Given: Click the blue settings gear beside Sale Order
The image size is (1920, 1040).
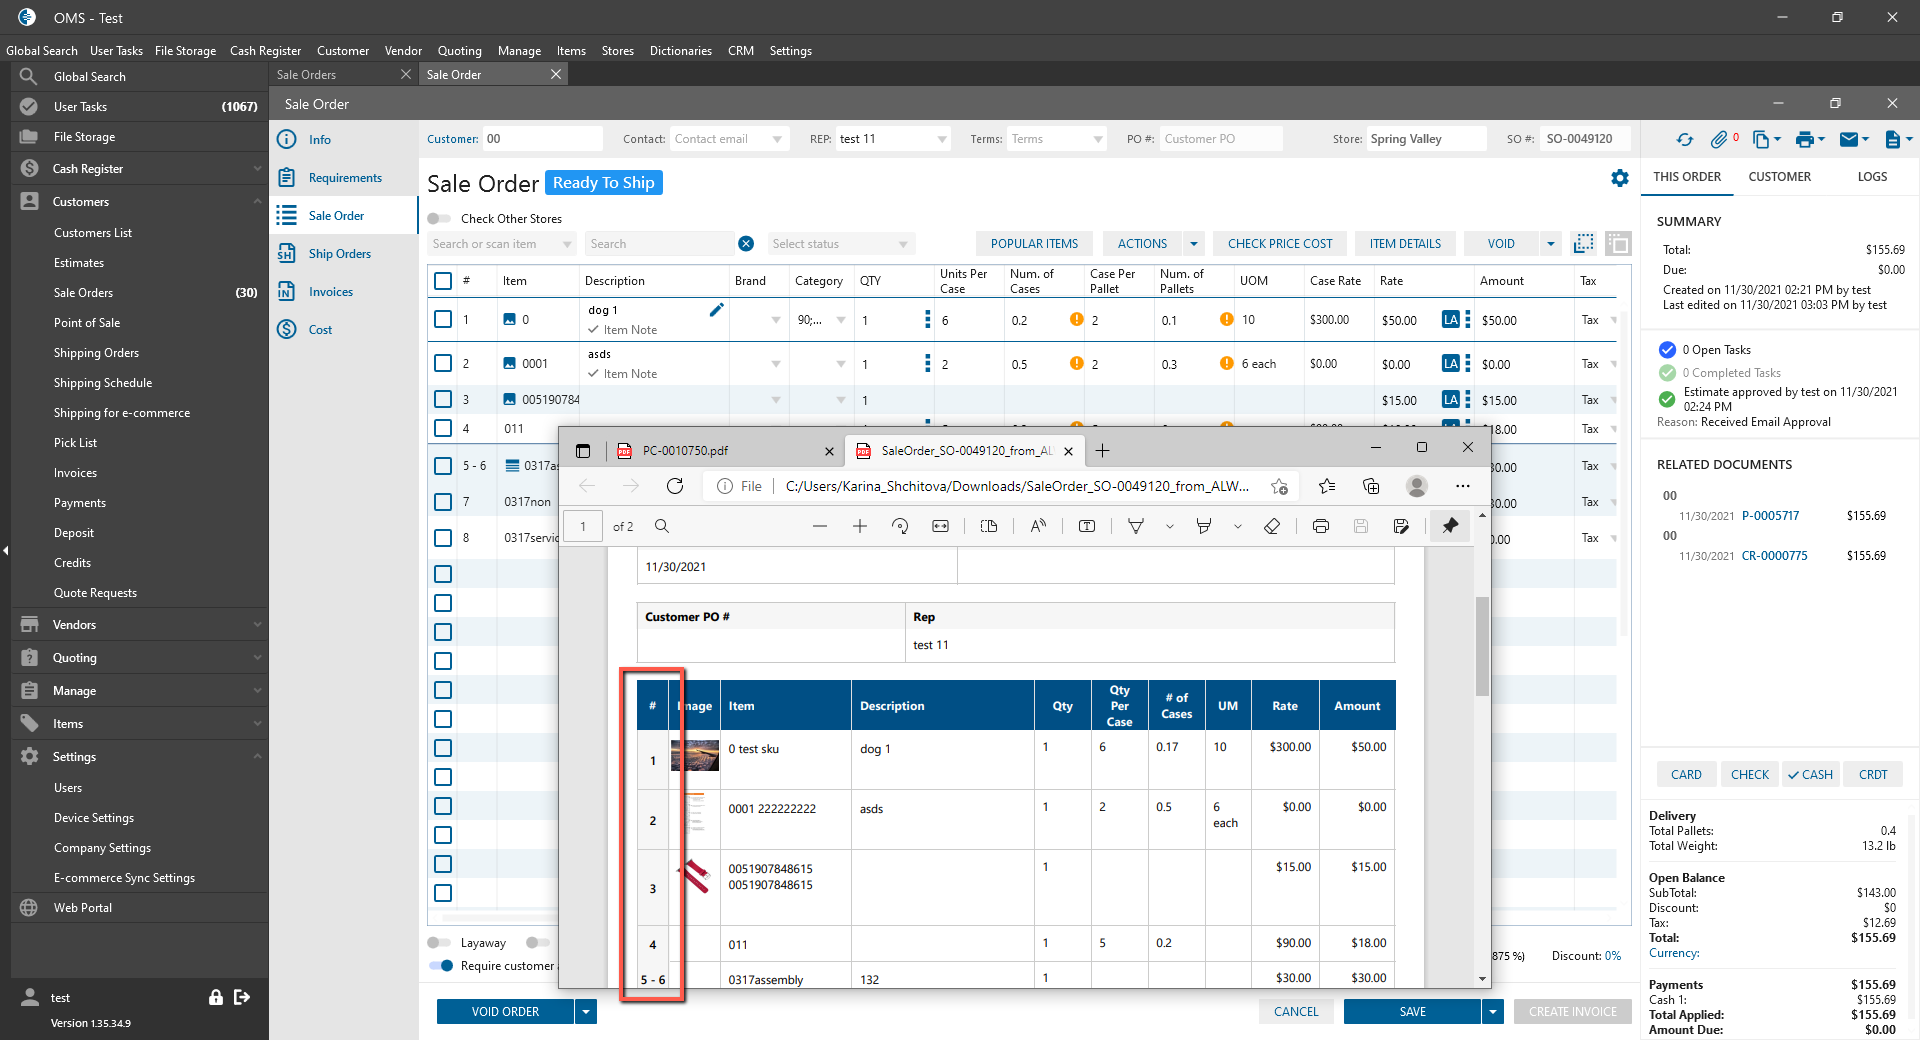Looking at the screenshot, I should [1620, 178].
